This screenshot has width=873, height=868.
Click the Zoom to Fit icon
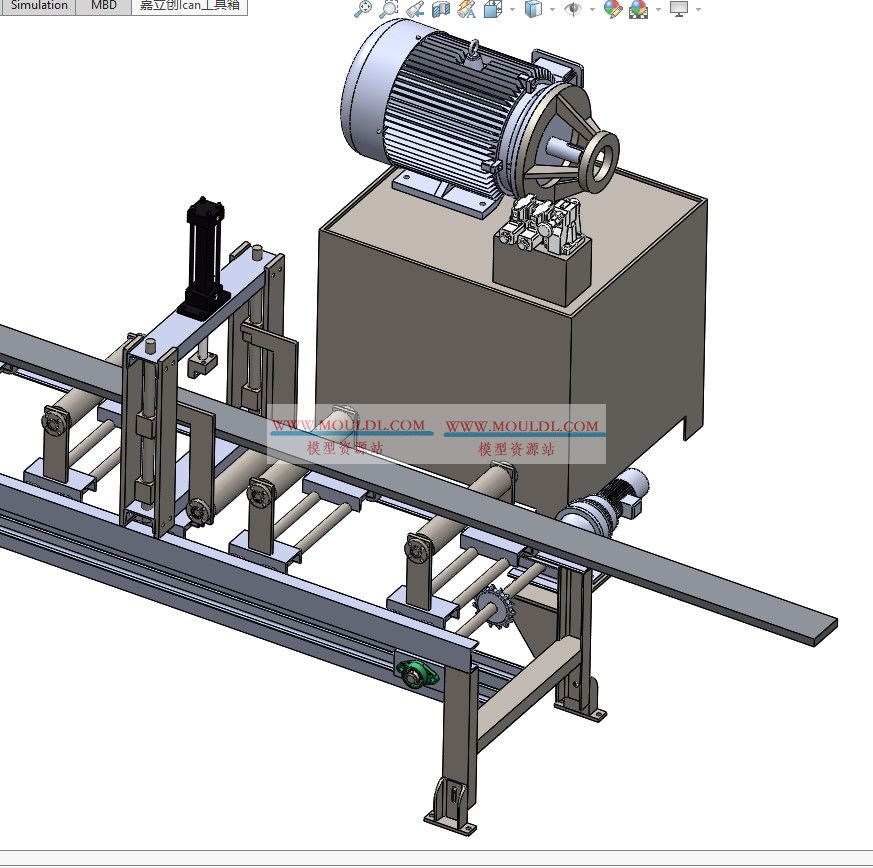coord(363,9)
